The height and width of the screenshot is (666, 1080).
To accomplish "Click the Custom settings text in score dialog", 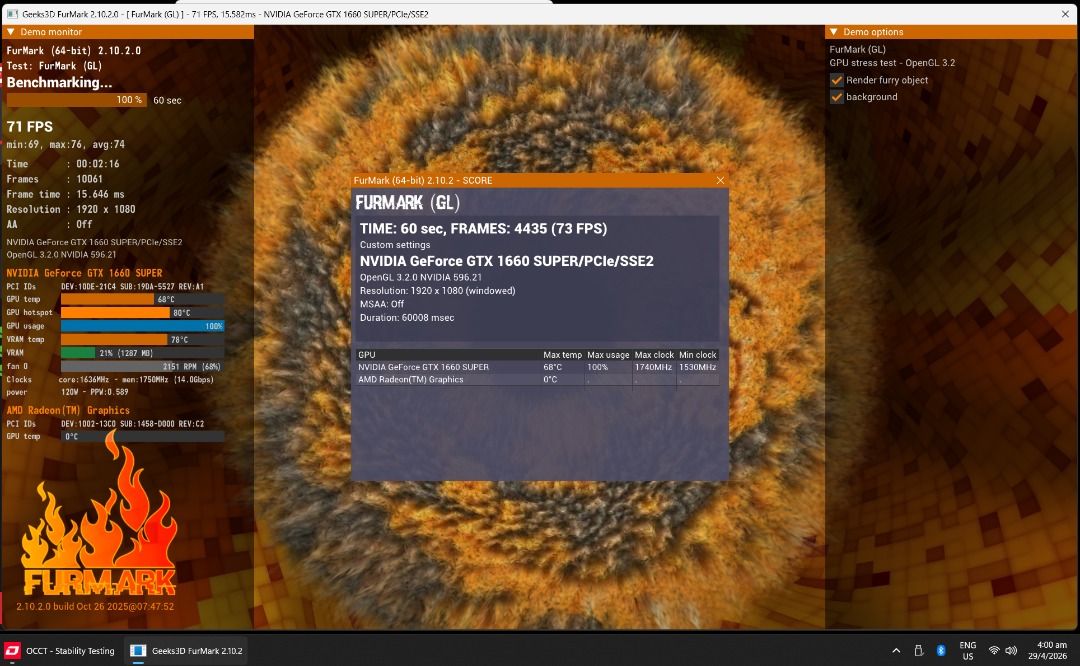I will [x=395, y=245].
